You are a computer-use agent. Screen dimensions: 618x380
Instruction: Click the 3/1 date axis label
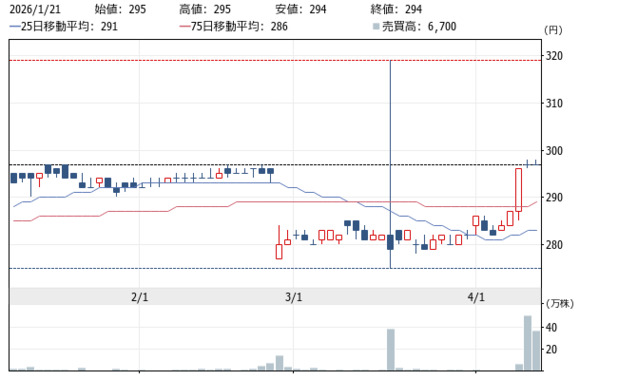(294, 297)
